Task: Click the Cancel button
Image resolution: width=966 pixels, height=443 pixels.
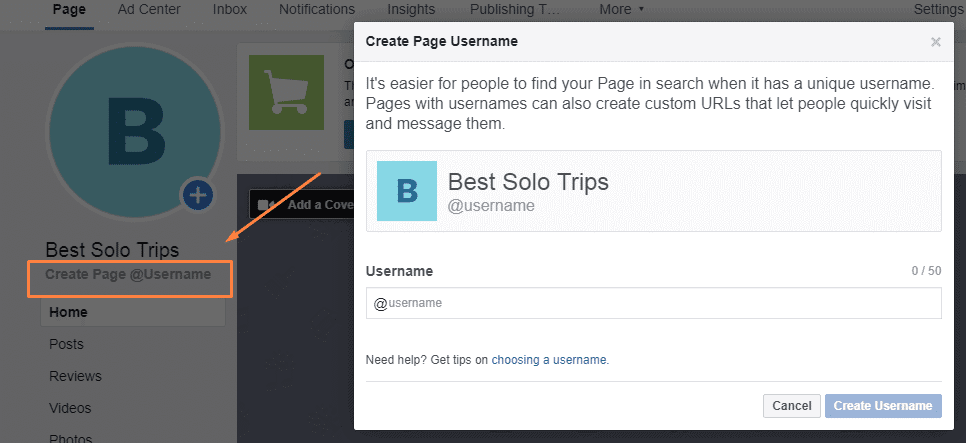Action: (x=792, y=406)
